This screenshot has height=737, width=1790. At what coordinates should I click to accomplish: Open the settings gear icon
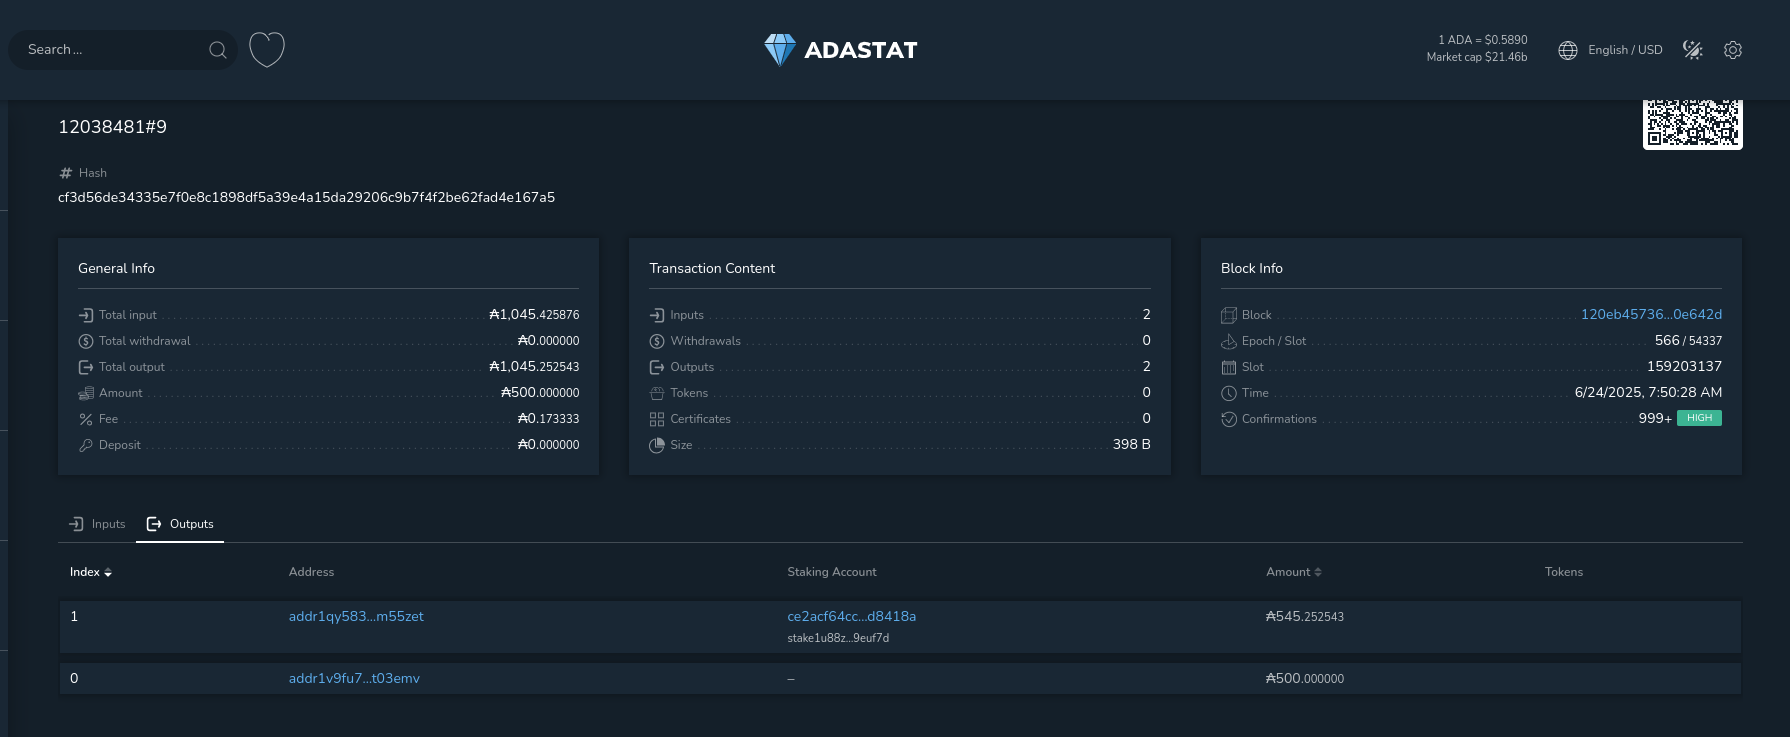pos(1733,50)
